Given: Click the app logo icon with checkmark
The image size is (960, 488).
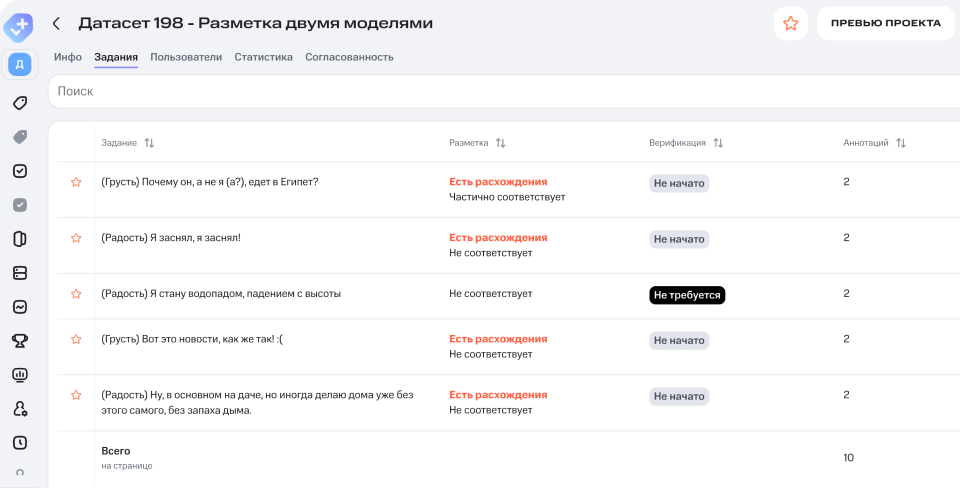Looking at the screenshot, I should tap(18, 26).
